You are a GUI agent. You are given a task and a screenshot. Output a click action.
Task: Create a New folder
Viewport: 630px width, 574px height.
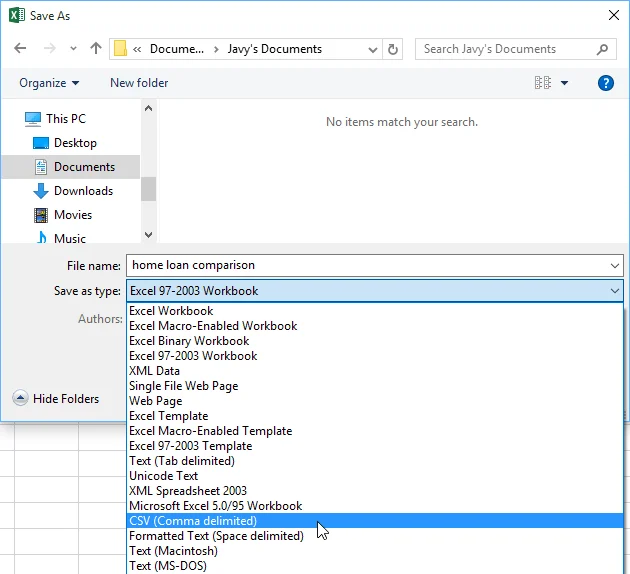[x=139, y=83]
